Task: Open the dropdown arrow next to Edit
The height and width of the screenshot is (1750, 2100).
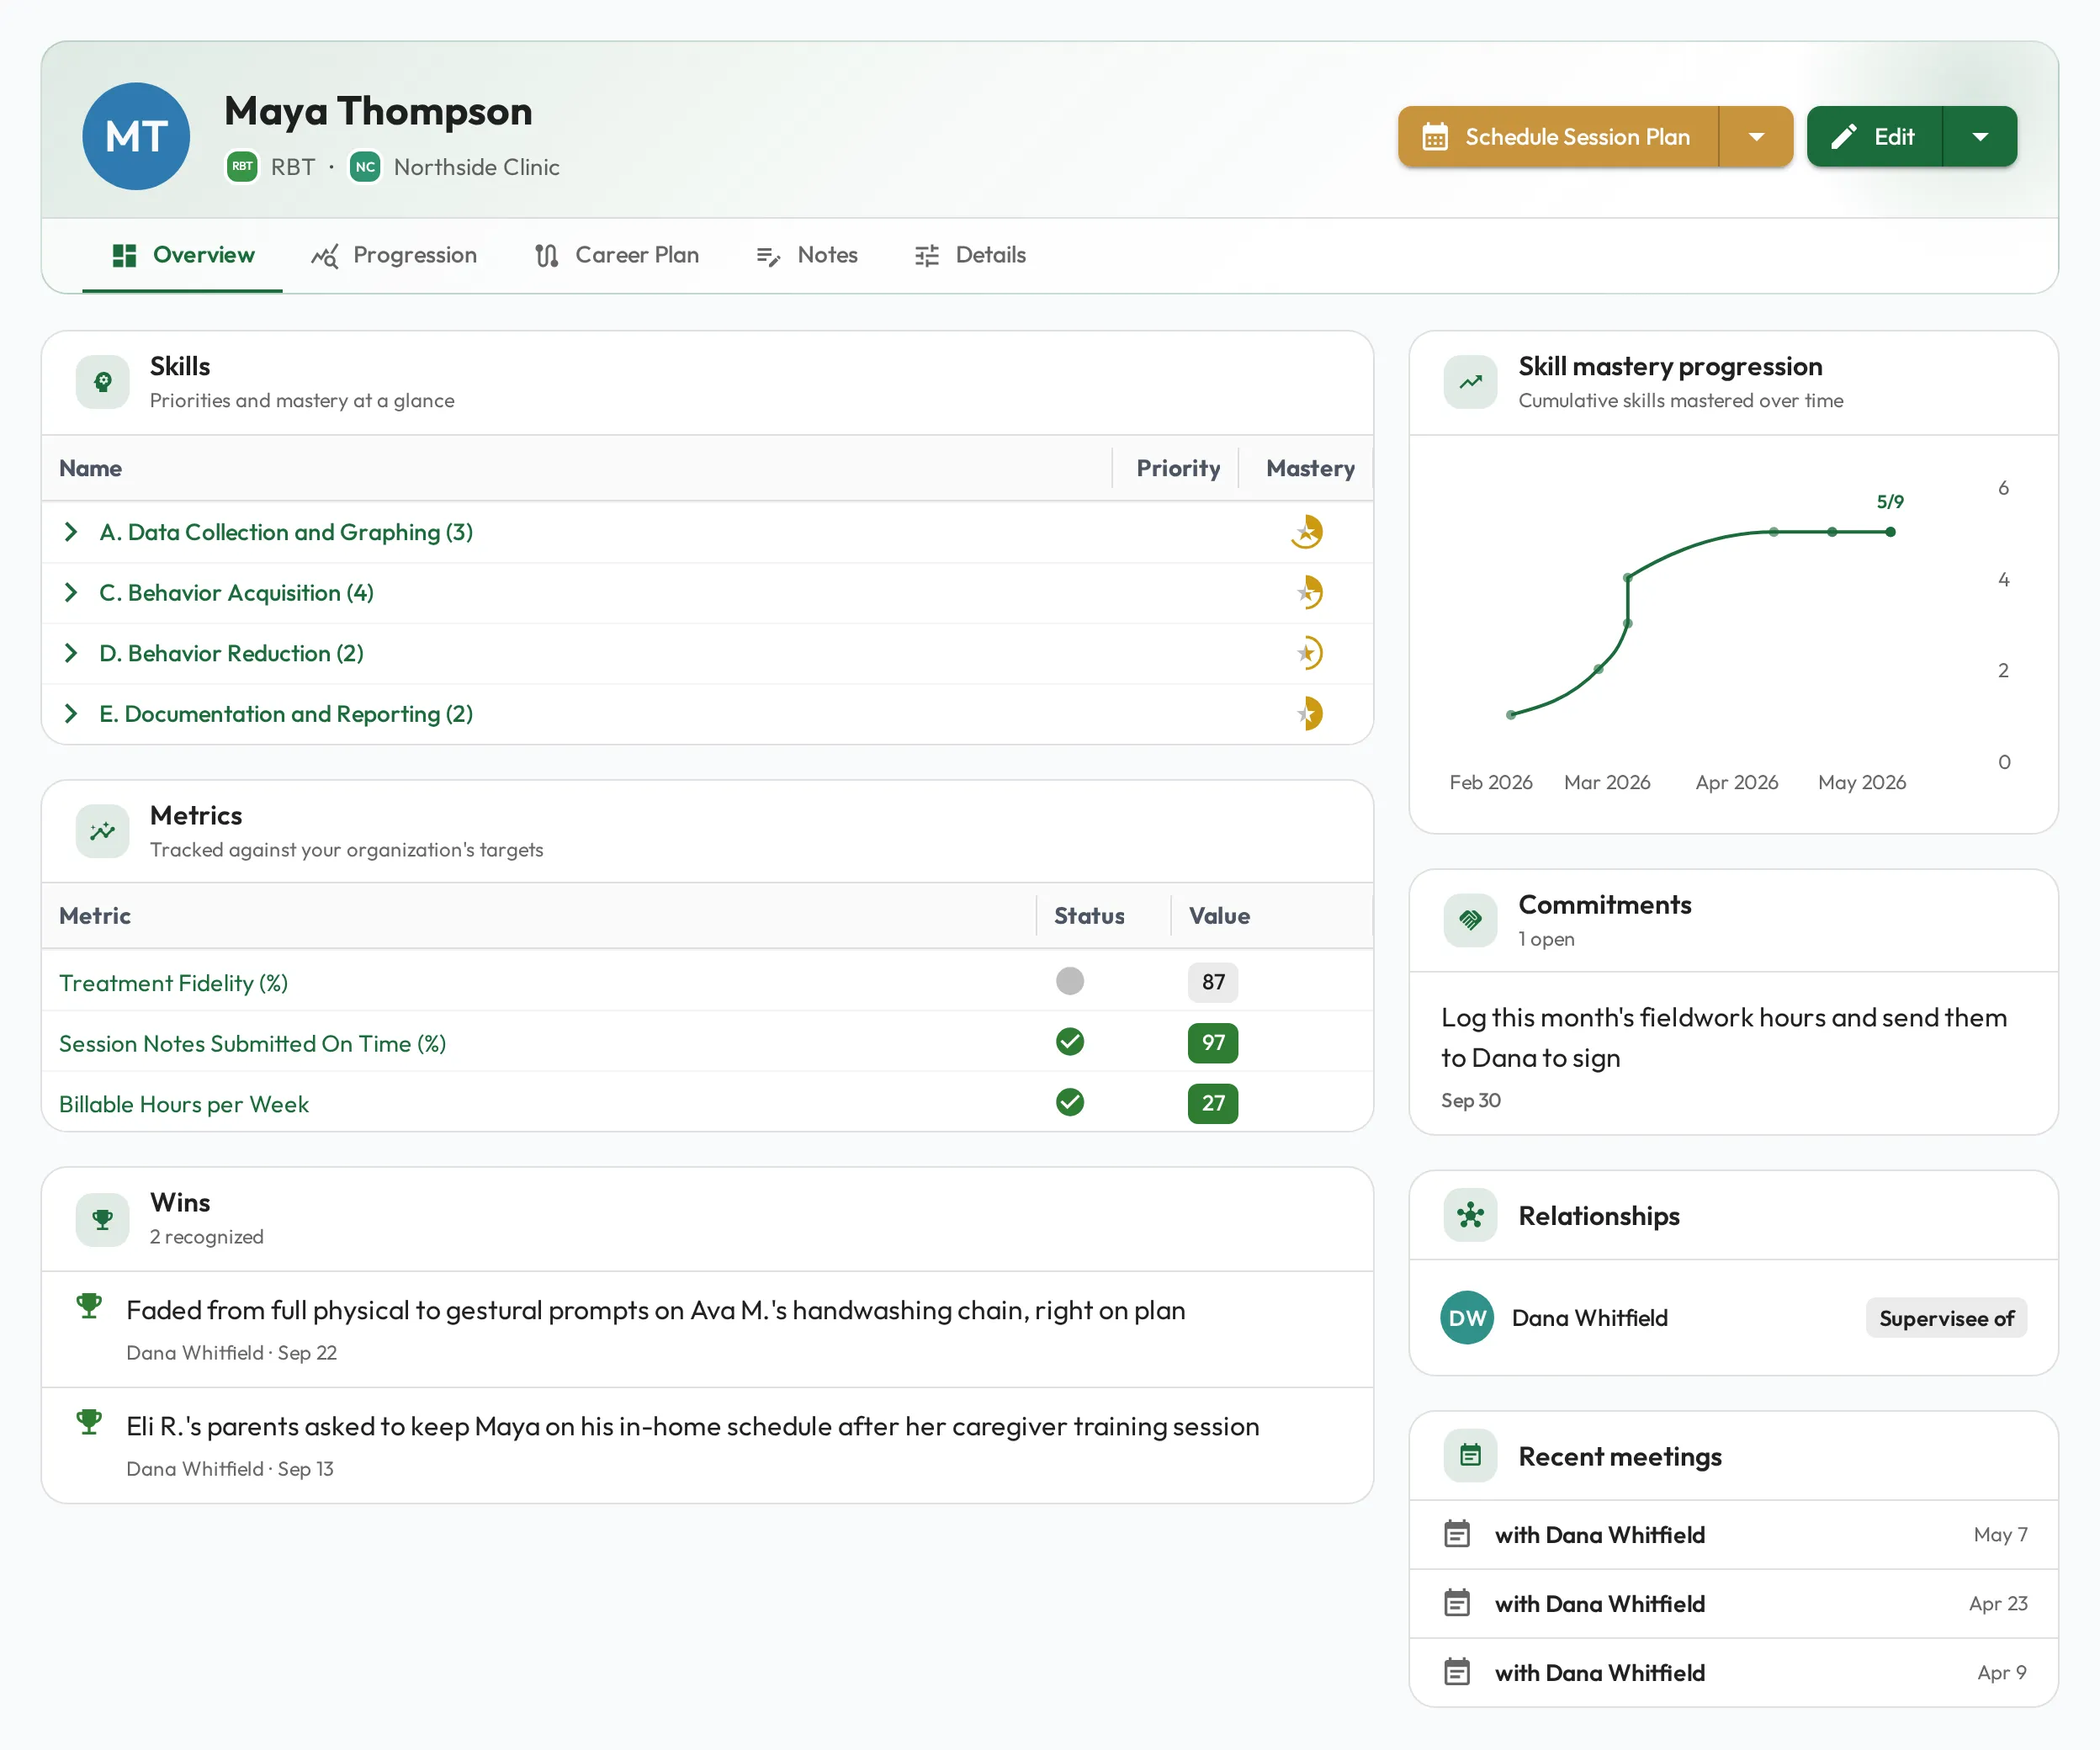Action: [x=1980, y=137]
